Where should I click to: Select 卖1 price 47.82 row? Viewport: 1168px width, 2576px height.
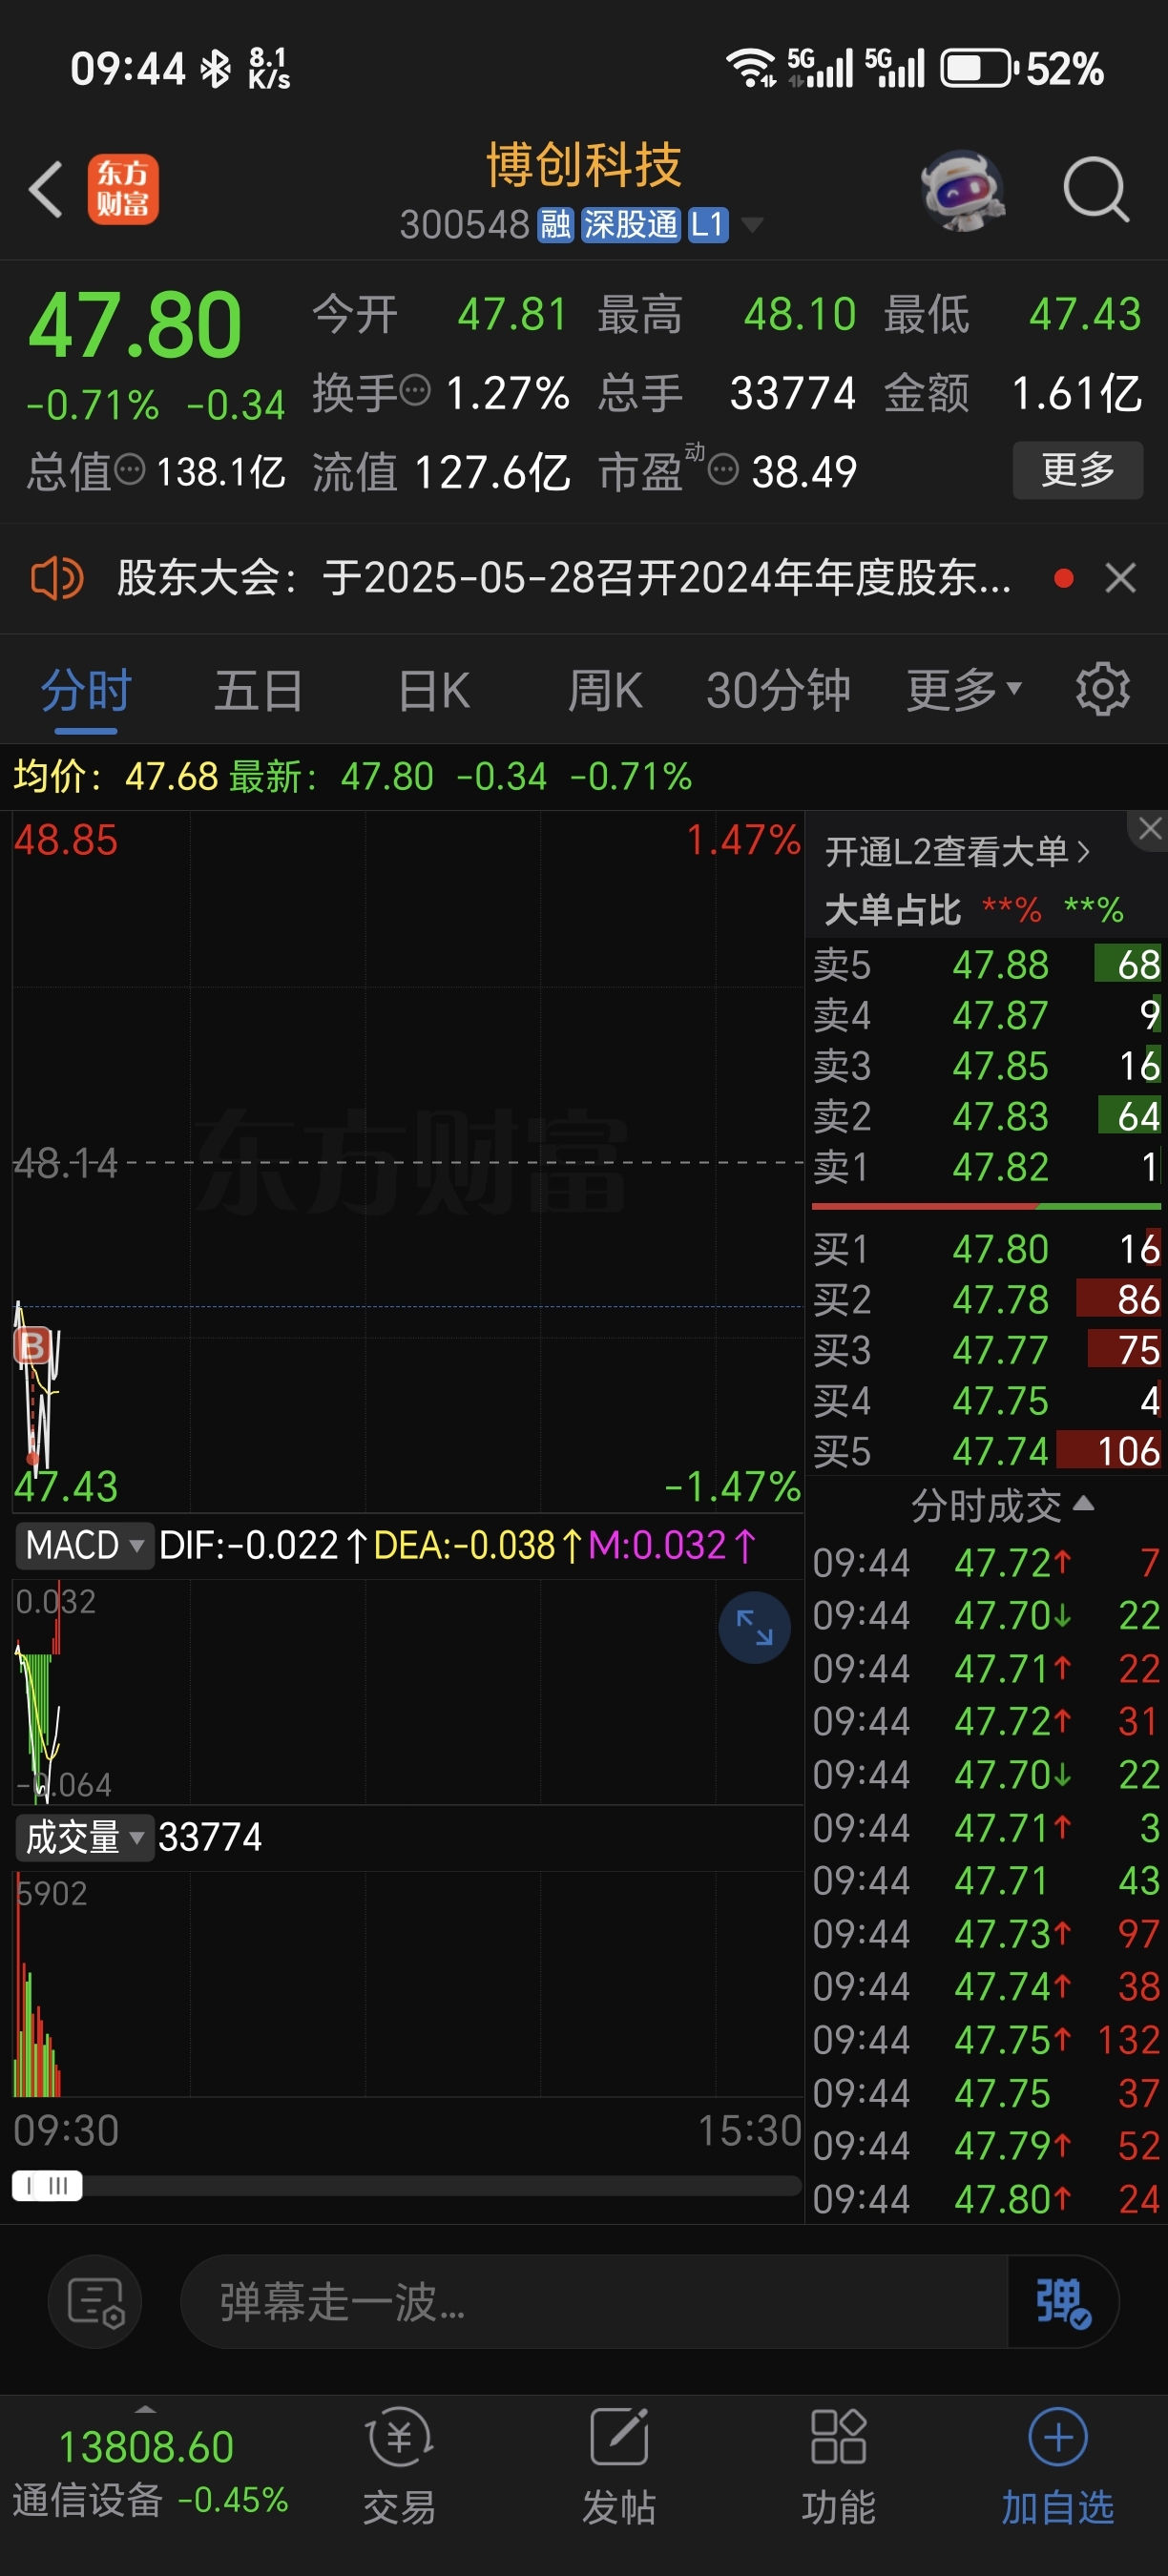pyautogui.click(x=986, y=1167)
